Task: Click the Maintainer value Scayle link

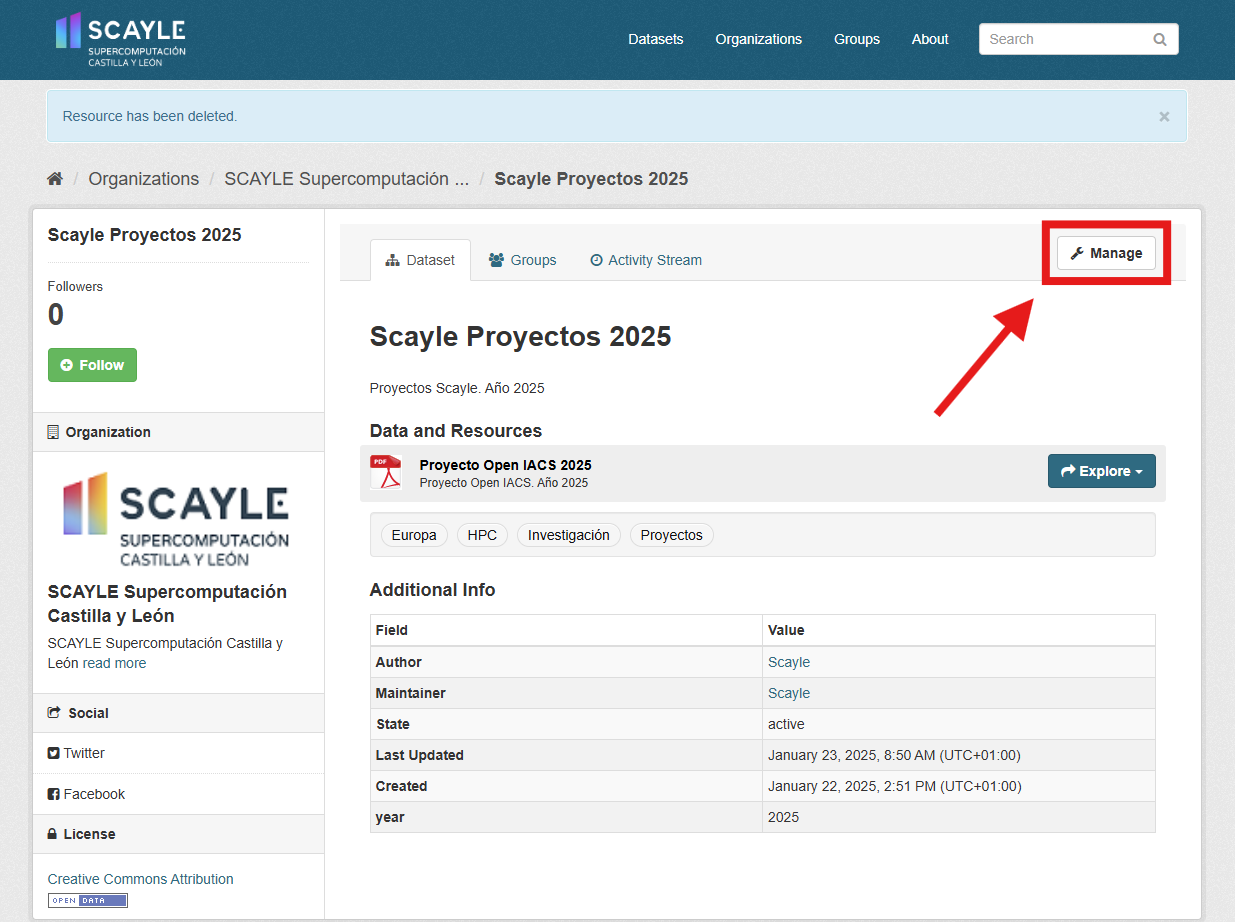Action: [789, 693]
